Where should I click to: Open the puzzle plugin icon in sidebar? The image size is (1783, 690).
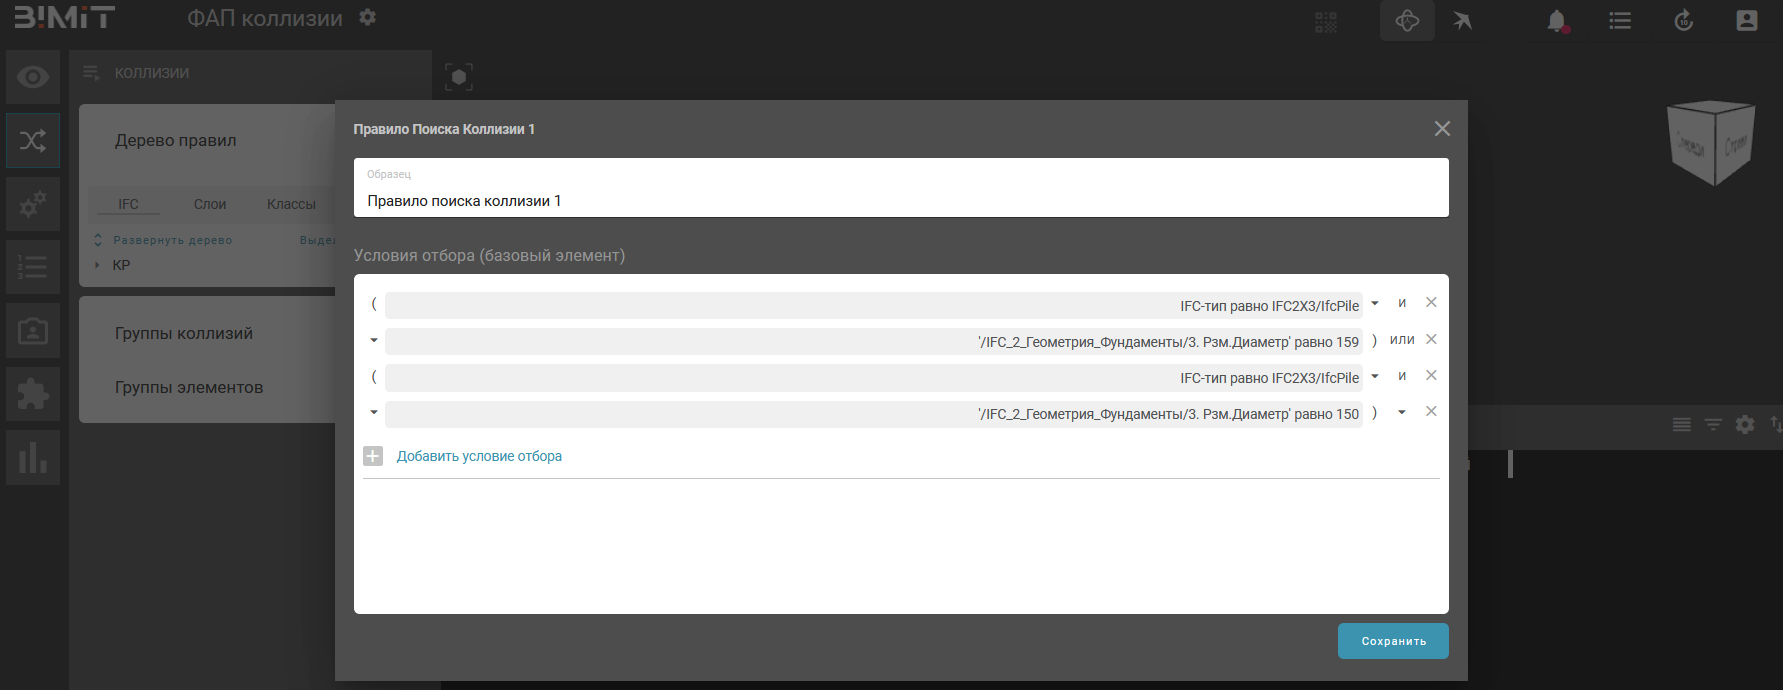tap(33, 394)
